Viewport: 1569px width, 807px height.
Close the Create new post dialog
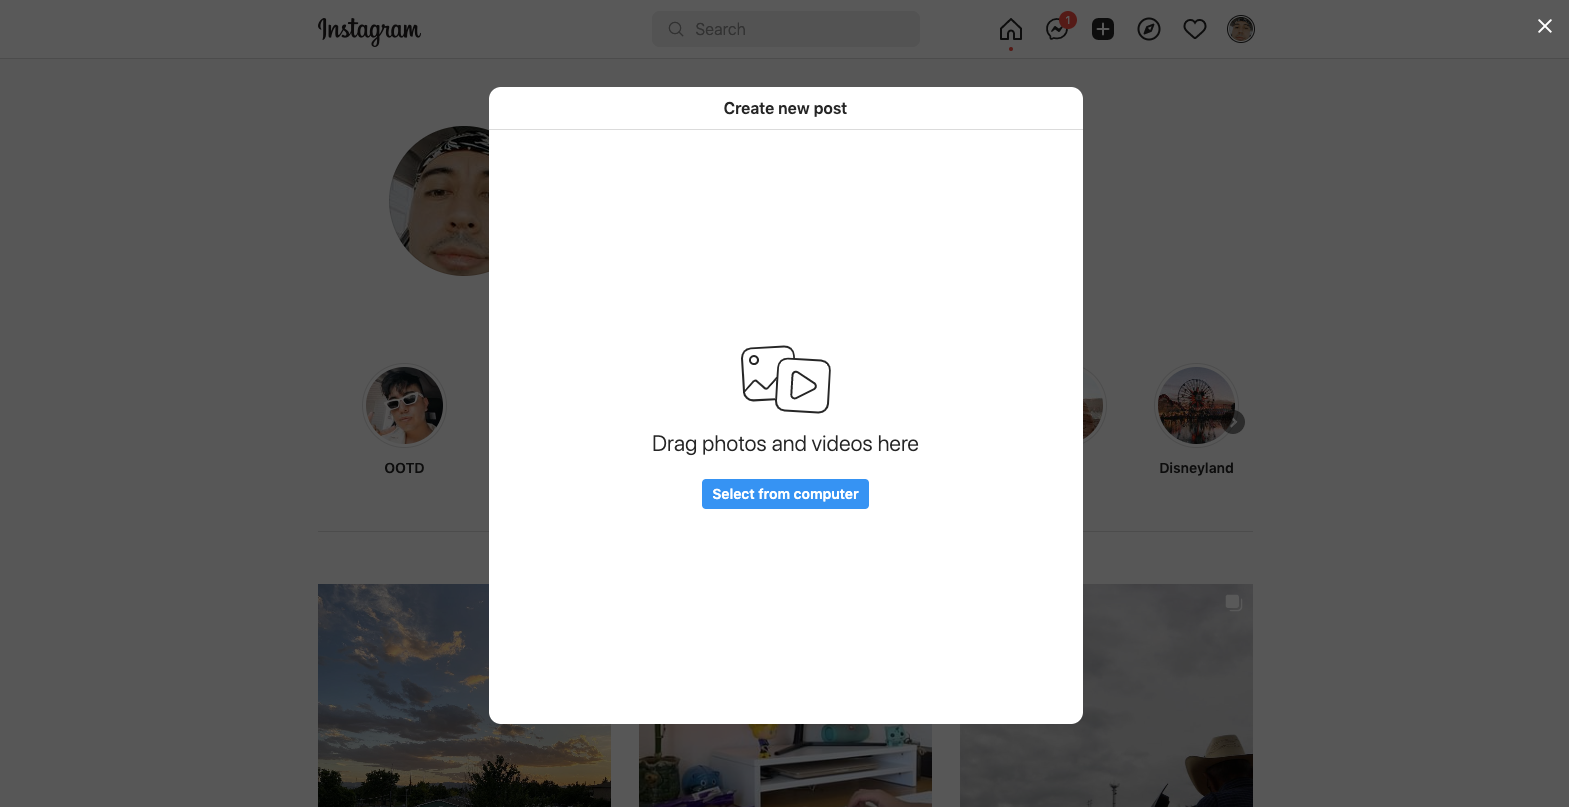1545,26
